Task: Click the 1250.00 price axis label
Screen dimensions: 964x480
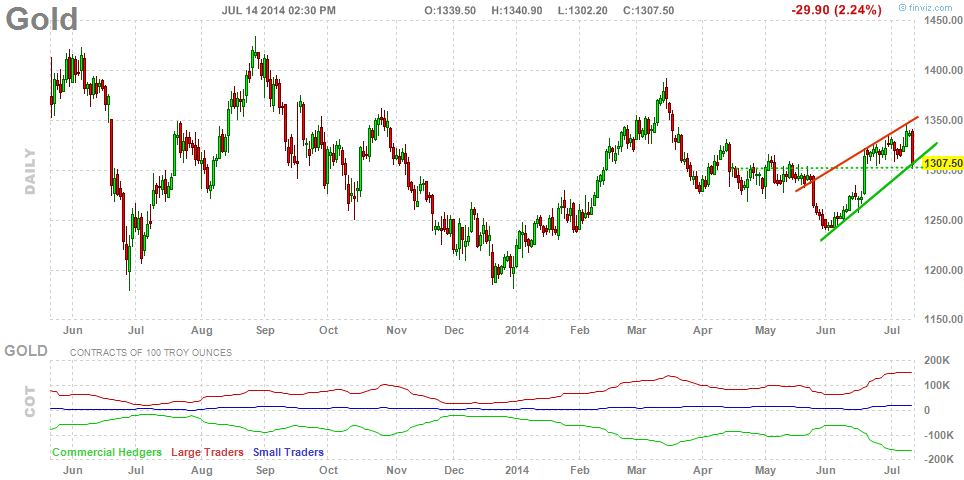Action: pyautogui.click(x=943, y=221)
